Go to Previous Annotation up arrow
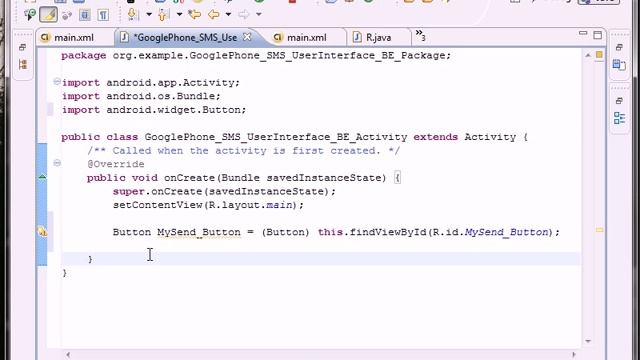 [163, 15]
